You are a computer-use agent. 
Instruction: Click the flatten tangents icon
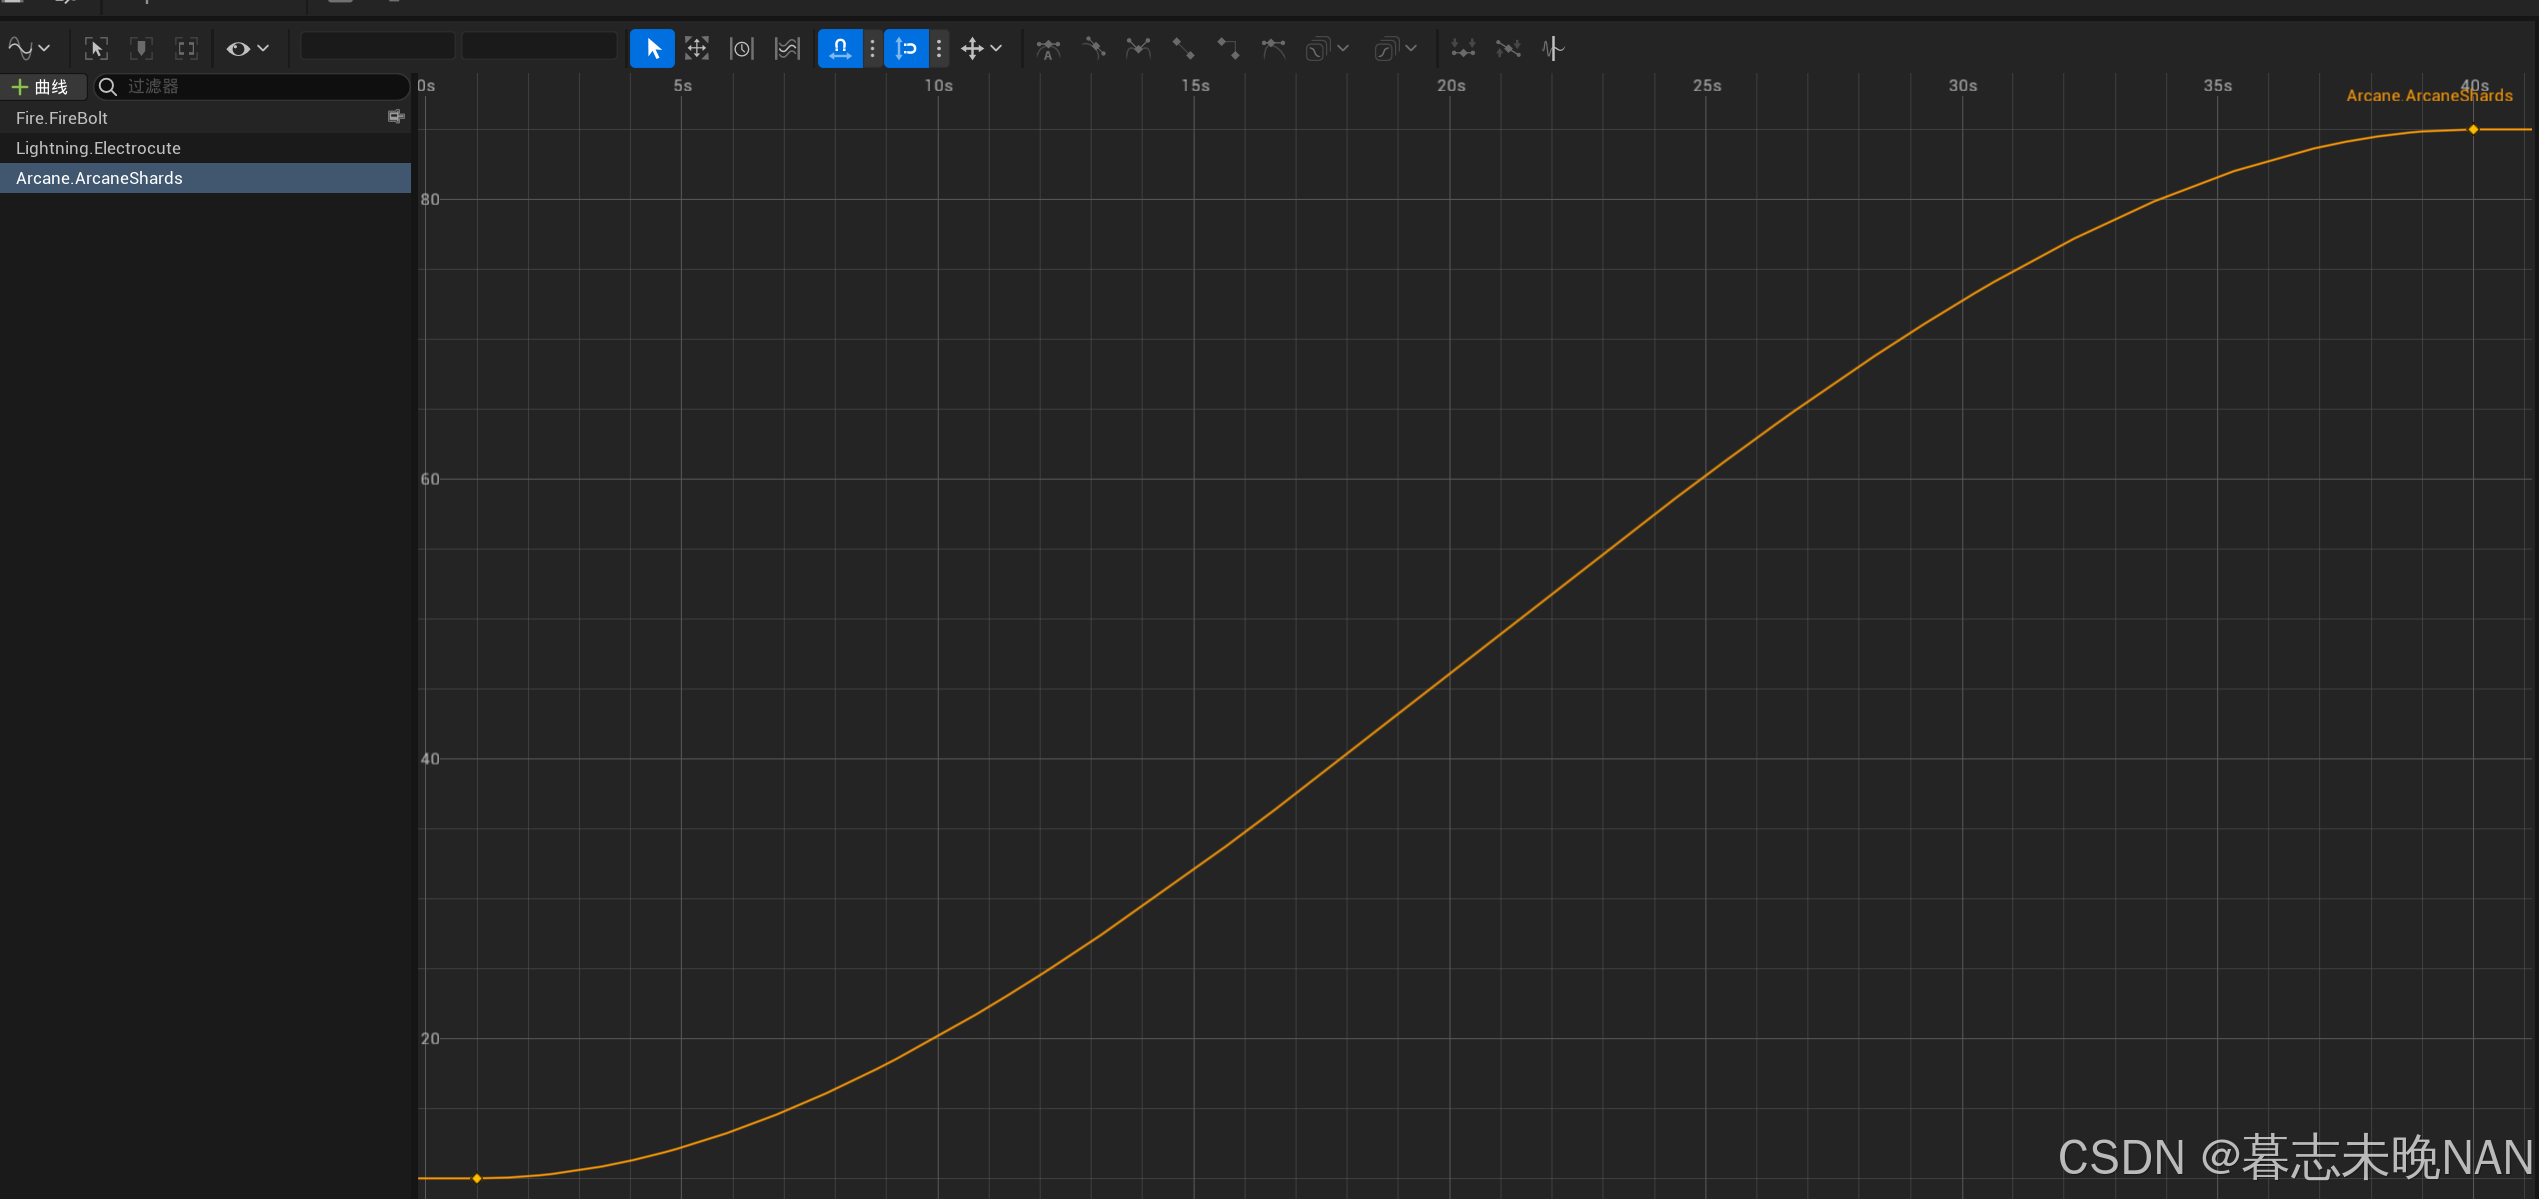pyautogui.click(x=1463, y=48)
